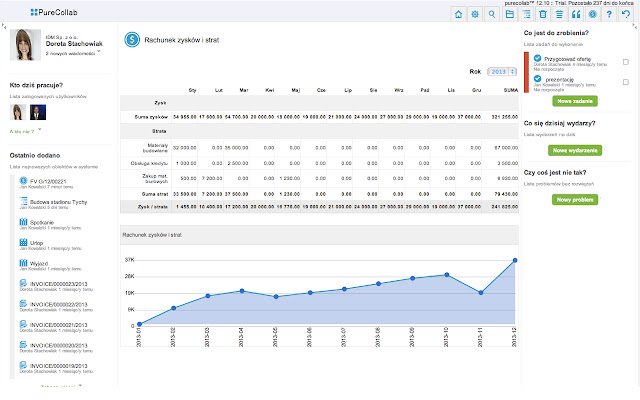Click the Zysk / strata row label
640x400 pixels.
tap(153, 207)
